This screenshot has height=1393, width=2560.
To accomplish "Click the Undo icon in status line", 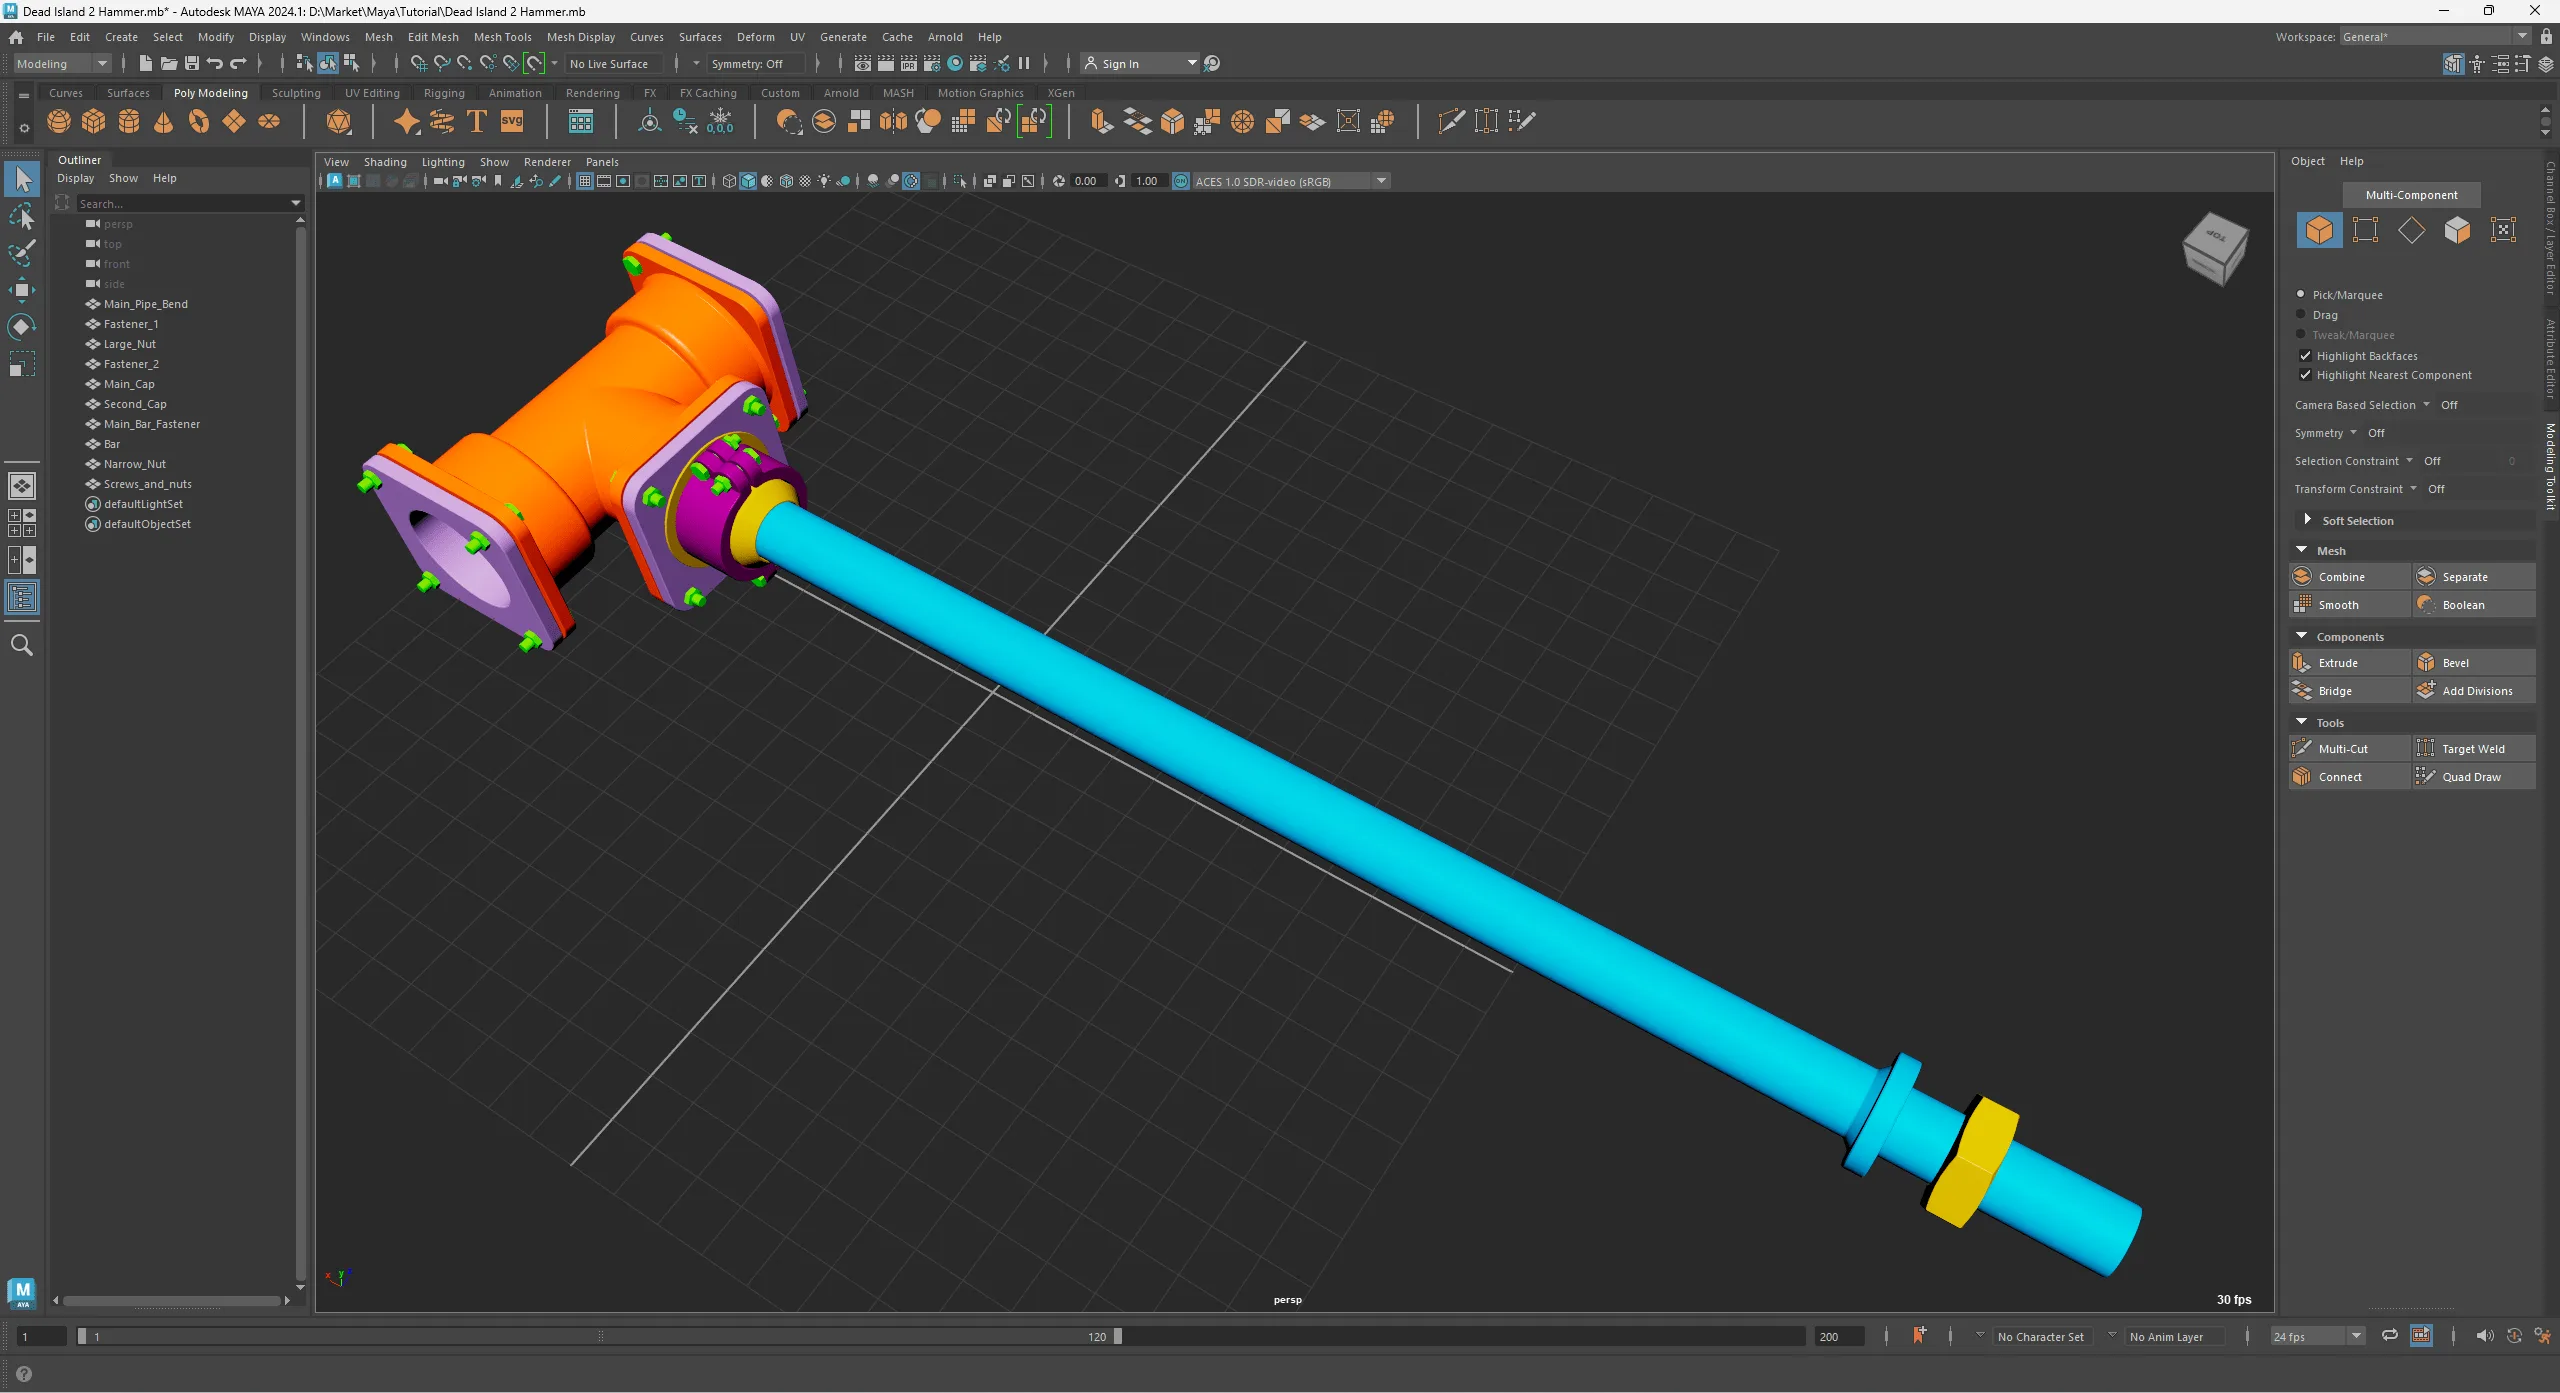I will 215,63.
